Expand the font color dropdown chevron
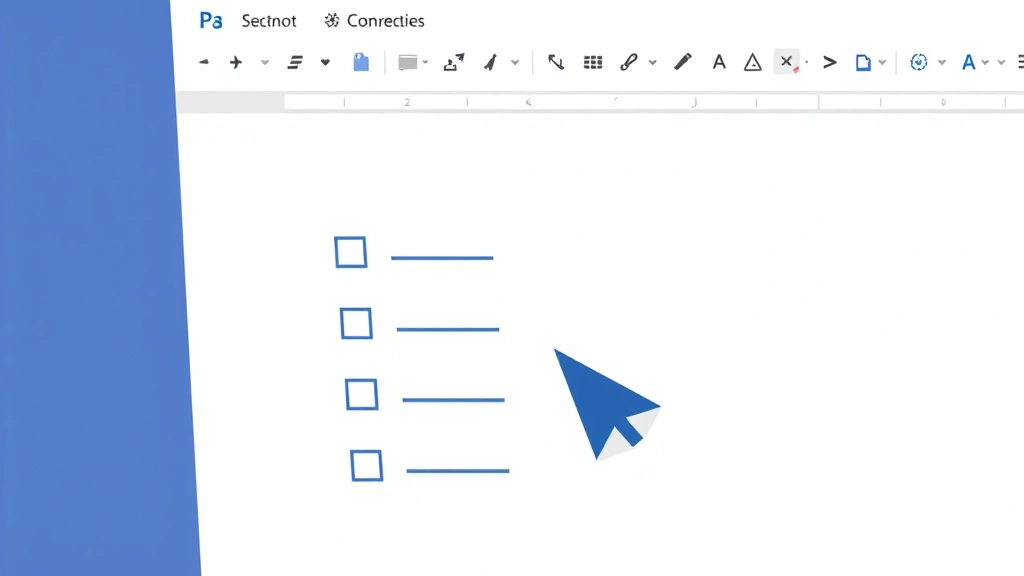Viewport: 1024px width, 576px height. coord(985,61)
